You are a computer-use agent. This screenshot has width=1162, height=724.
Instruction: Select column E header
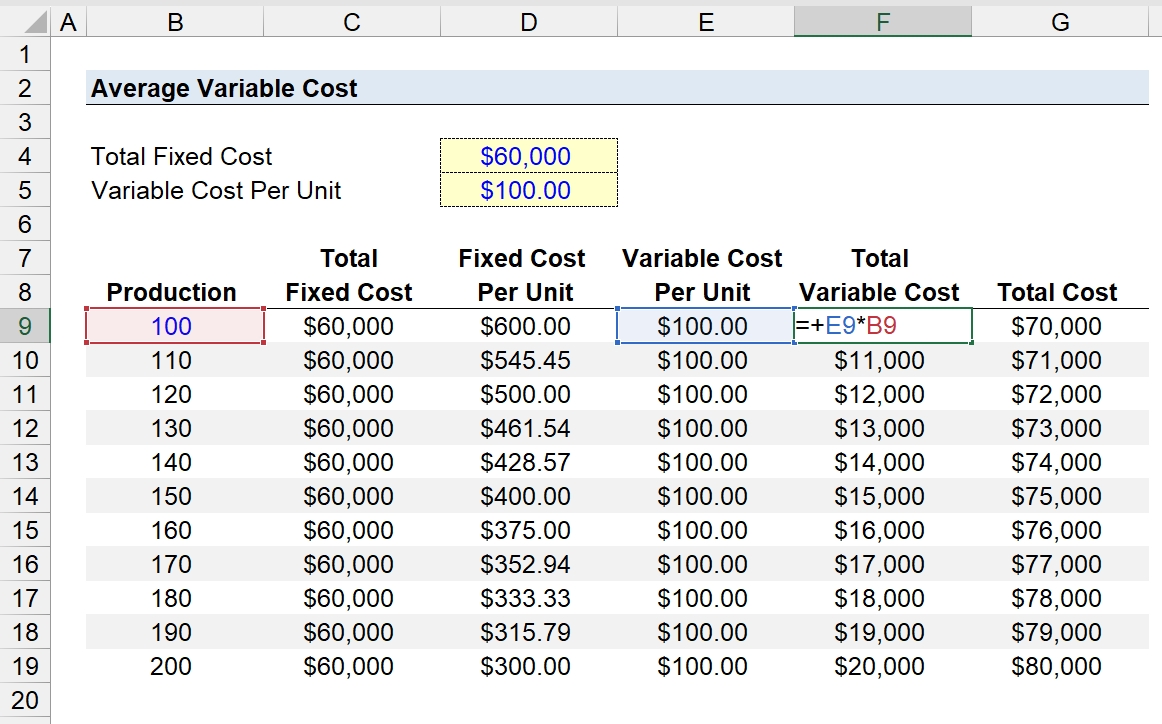[x=706, y=22]
